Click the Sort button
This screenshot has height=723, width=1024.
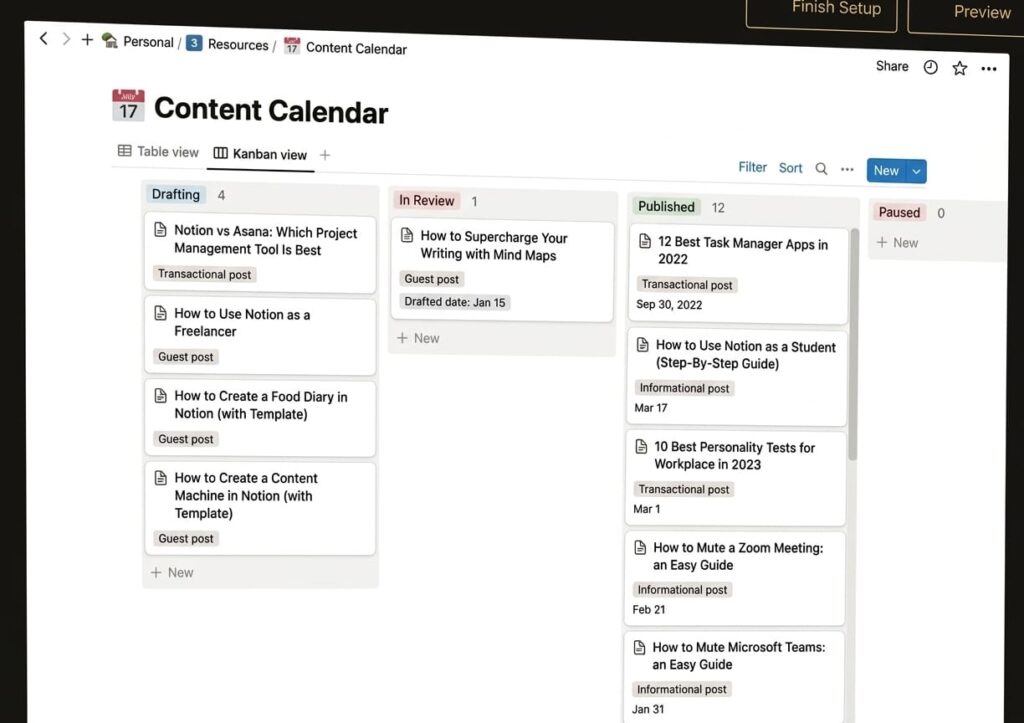click(790, 168)
